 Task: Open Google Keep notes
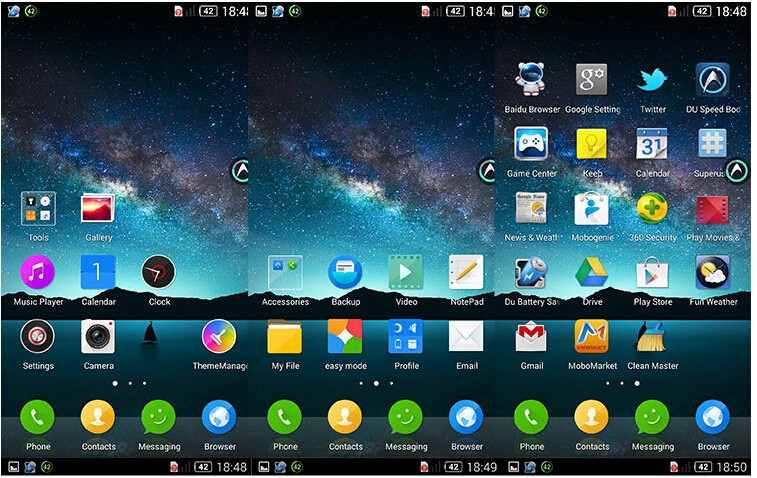coord(592,144)
